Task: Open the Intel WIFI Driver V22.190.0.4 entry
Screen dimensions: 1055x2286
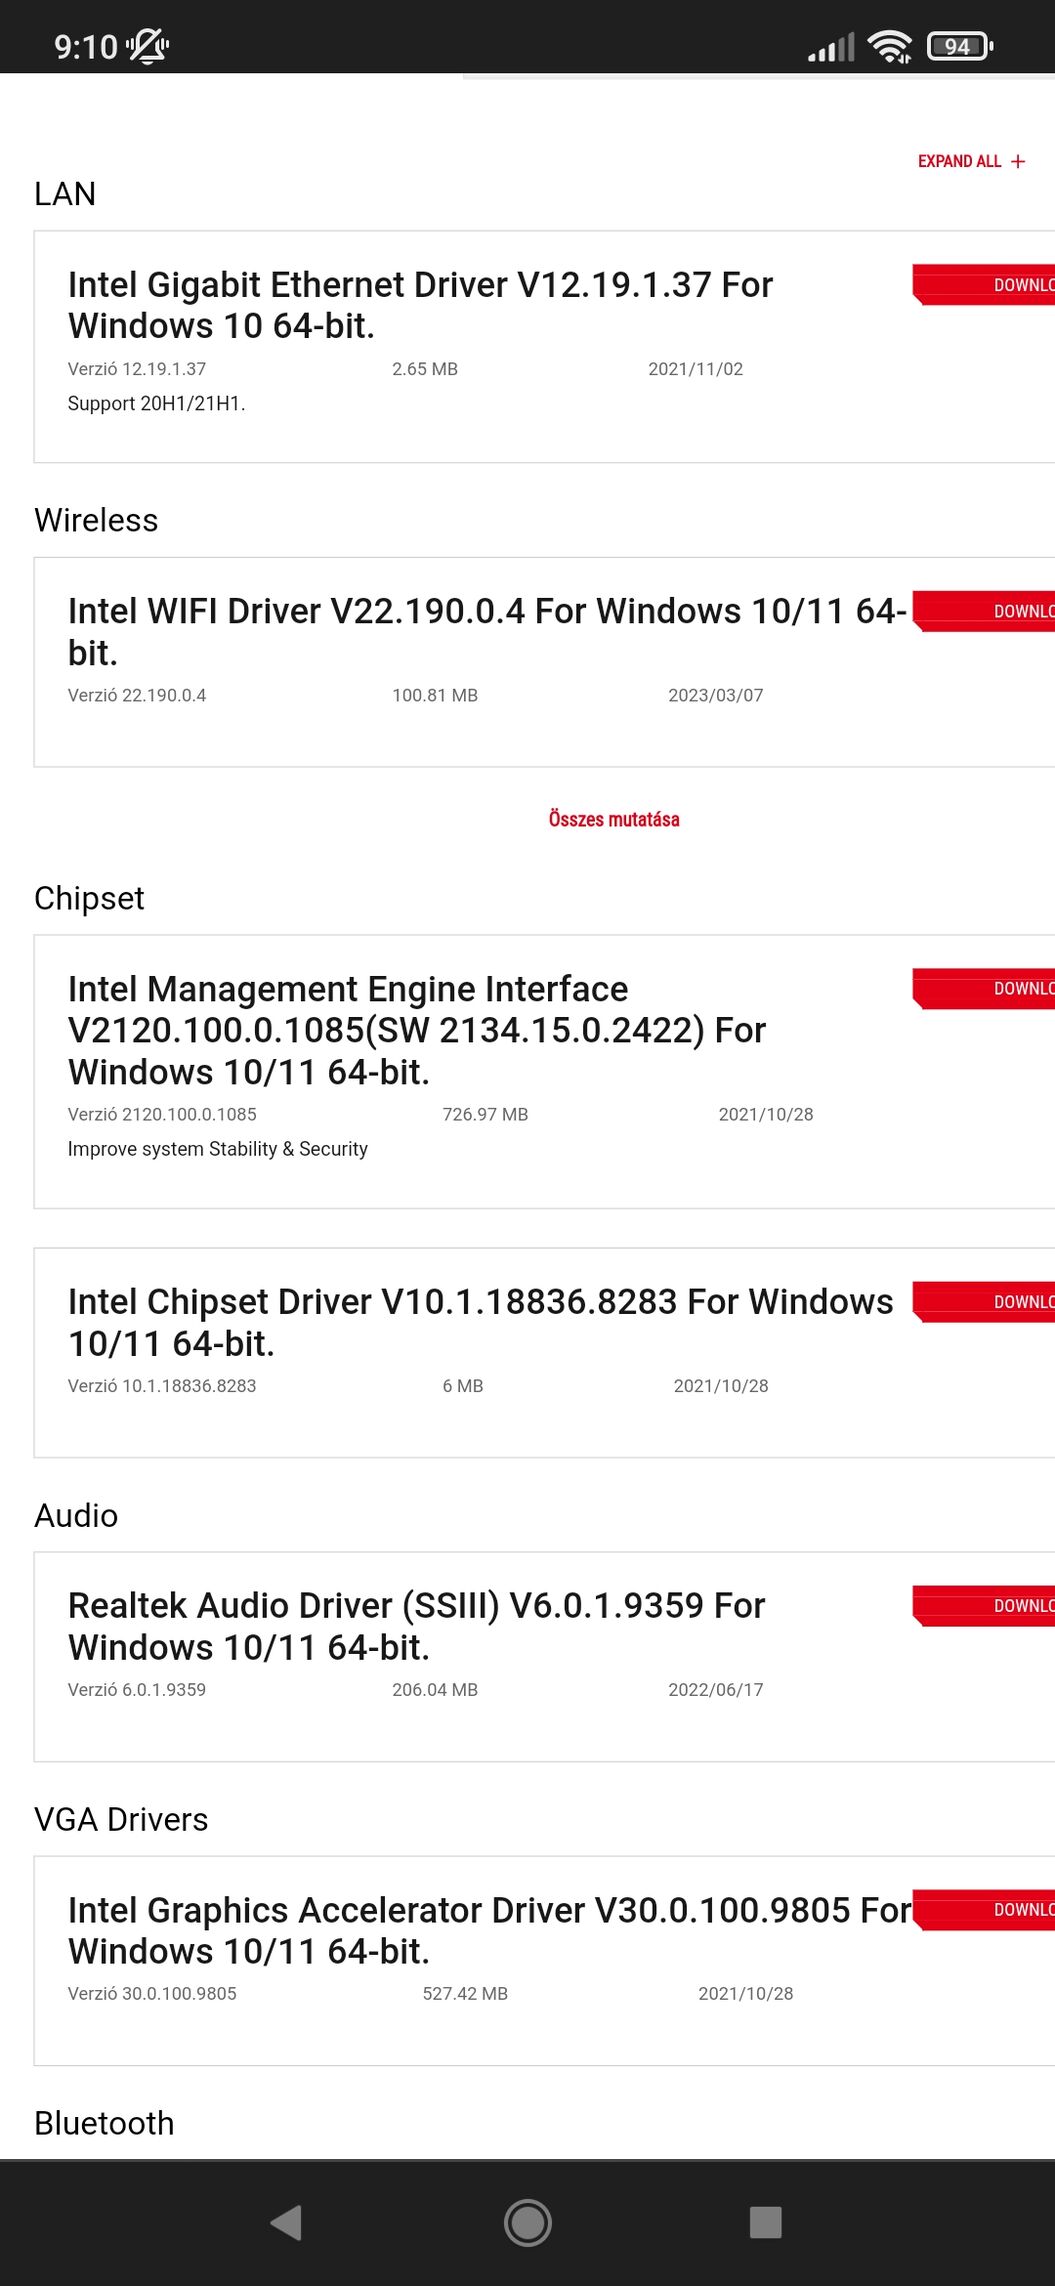Action: (487, 631)
